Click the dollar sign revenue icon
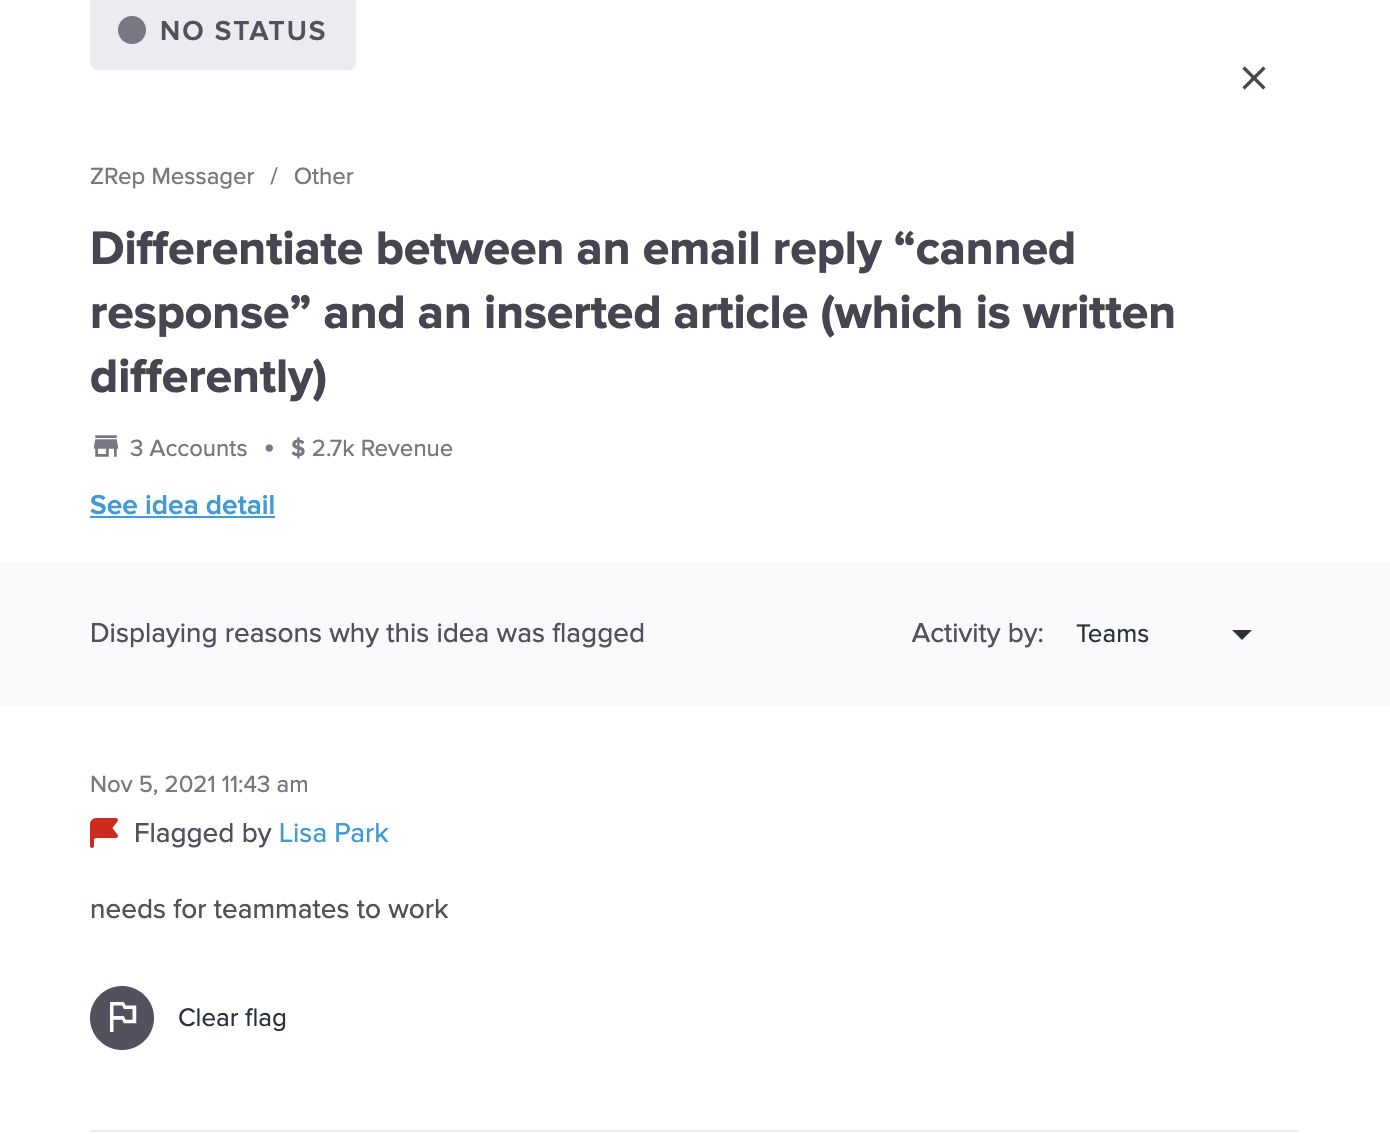1390x1134 pixels. click(x=298, y=448)
